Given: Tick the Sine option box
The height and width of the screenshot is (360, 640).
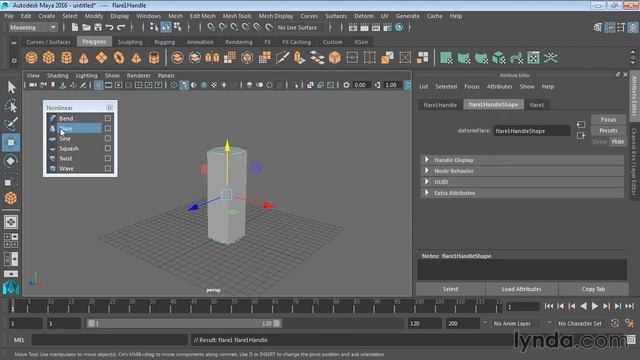Looking at the screenshot, I should [x=108, y=138].
